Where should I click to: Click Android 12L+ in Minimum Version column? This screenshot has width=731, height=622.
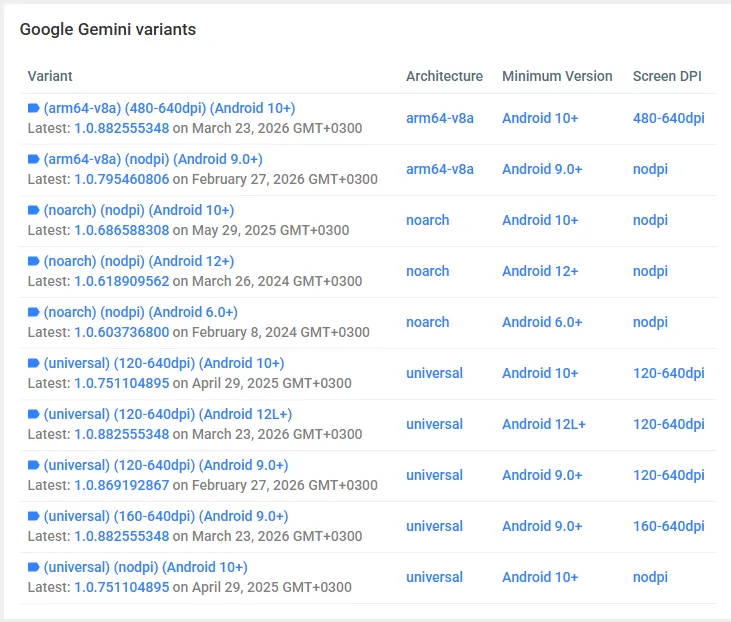click(x=544, y=424)
